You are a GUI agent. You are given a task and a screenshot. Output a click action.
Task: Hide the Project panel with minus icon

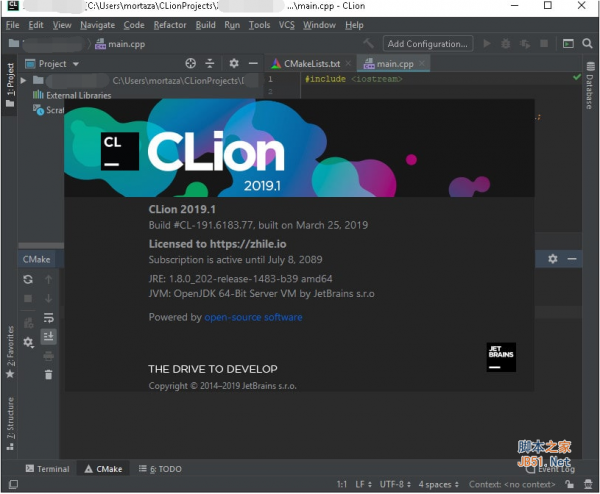coord(253,63)
